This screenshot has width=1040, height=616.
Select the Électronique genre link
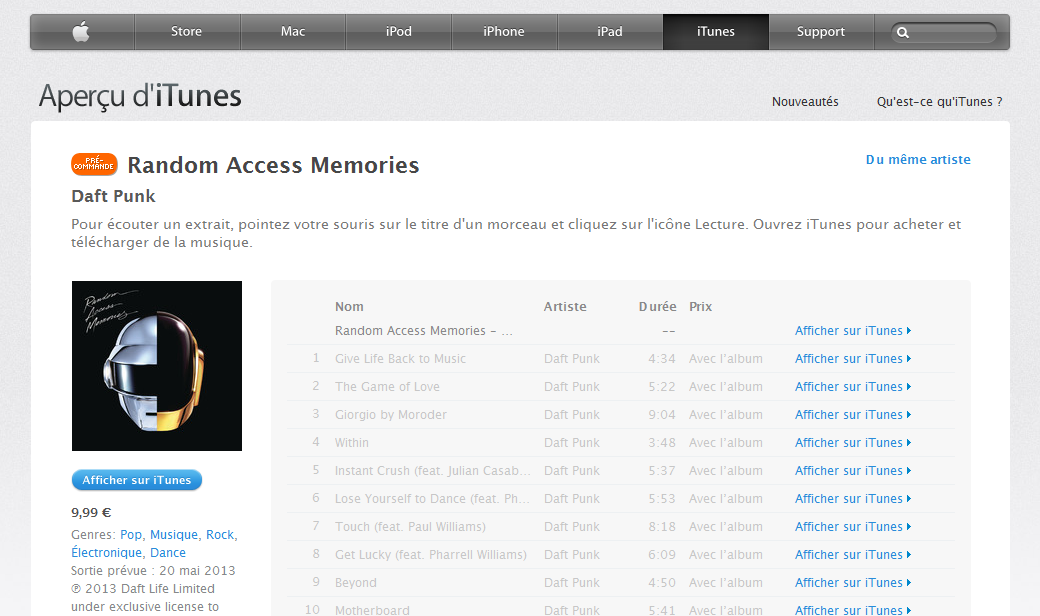(107, 552)
